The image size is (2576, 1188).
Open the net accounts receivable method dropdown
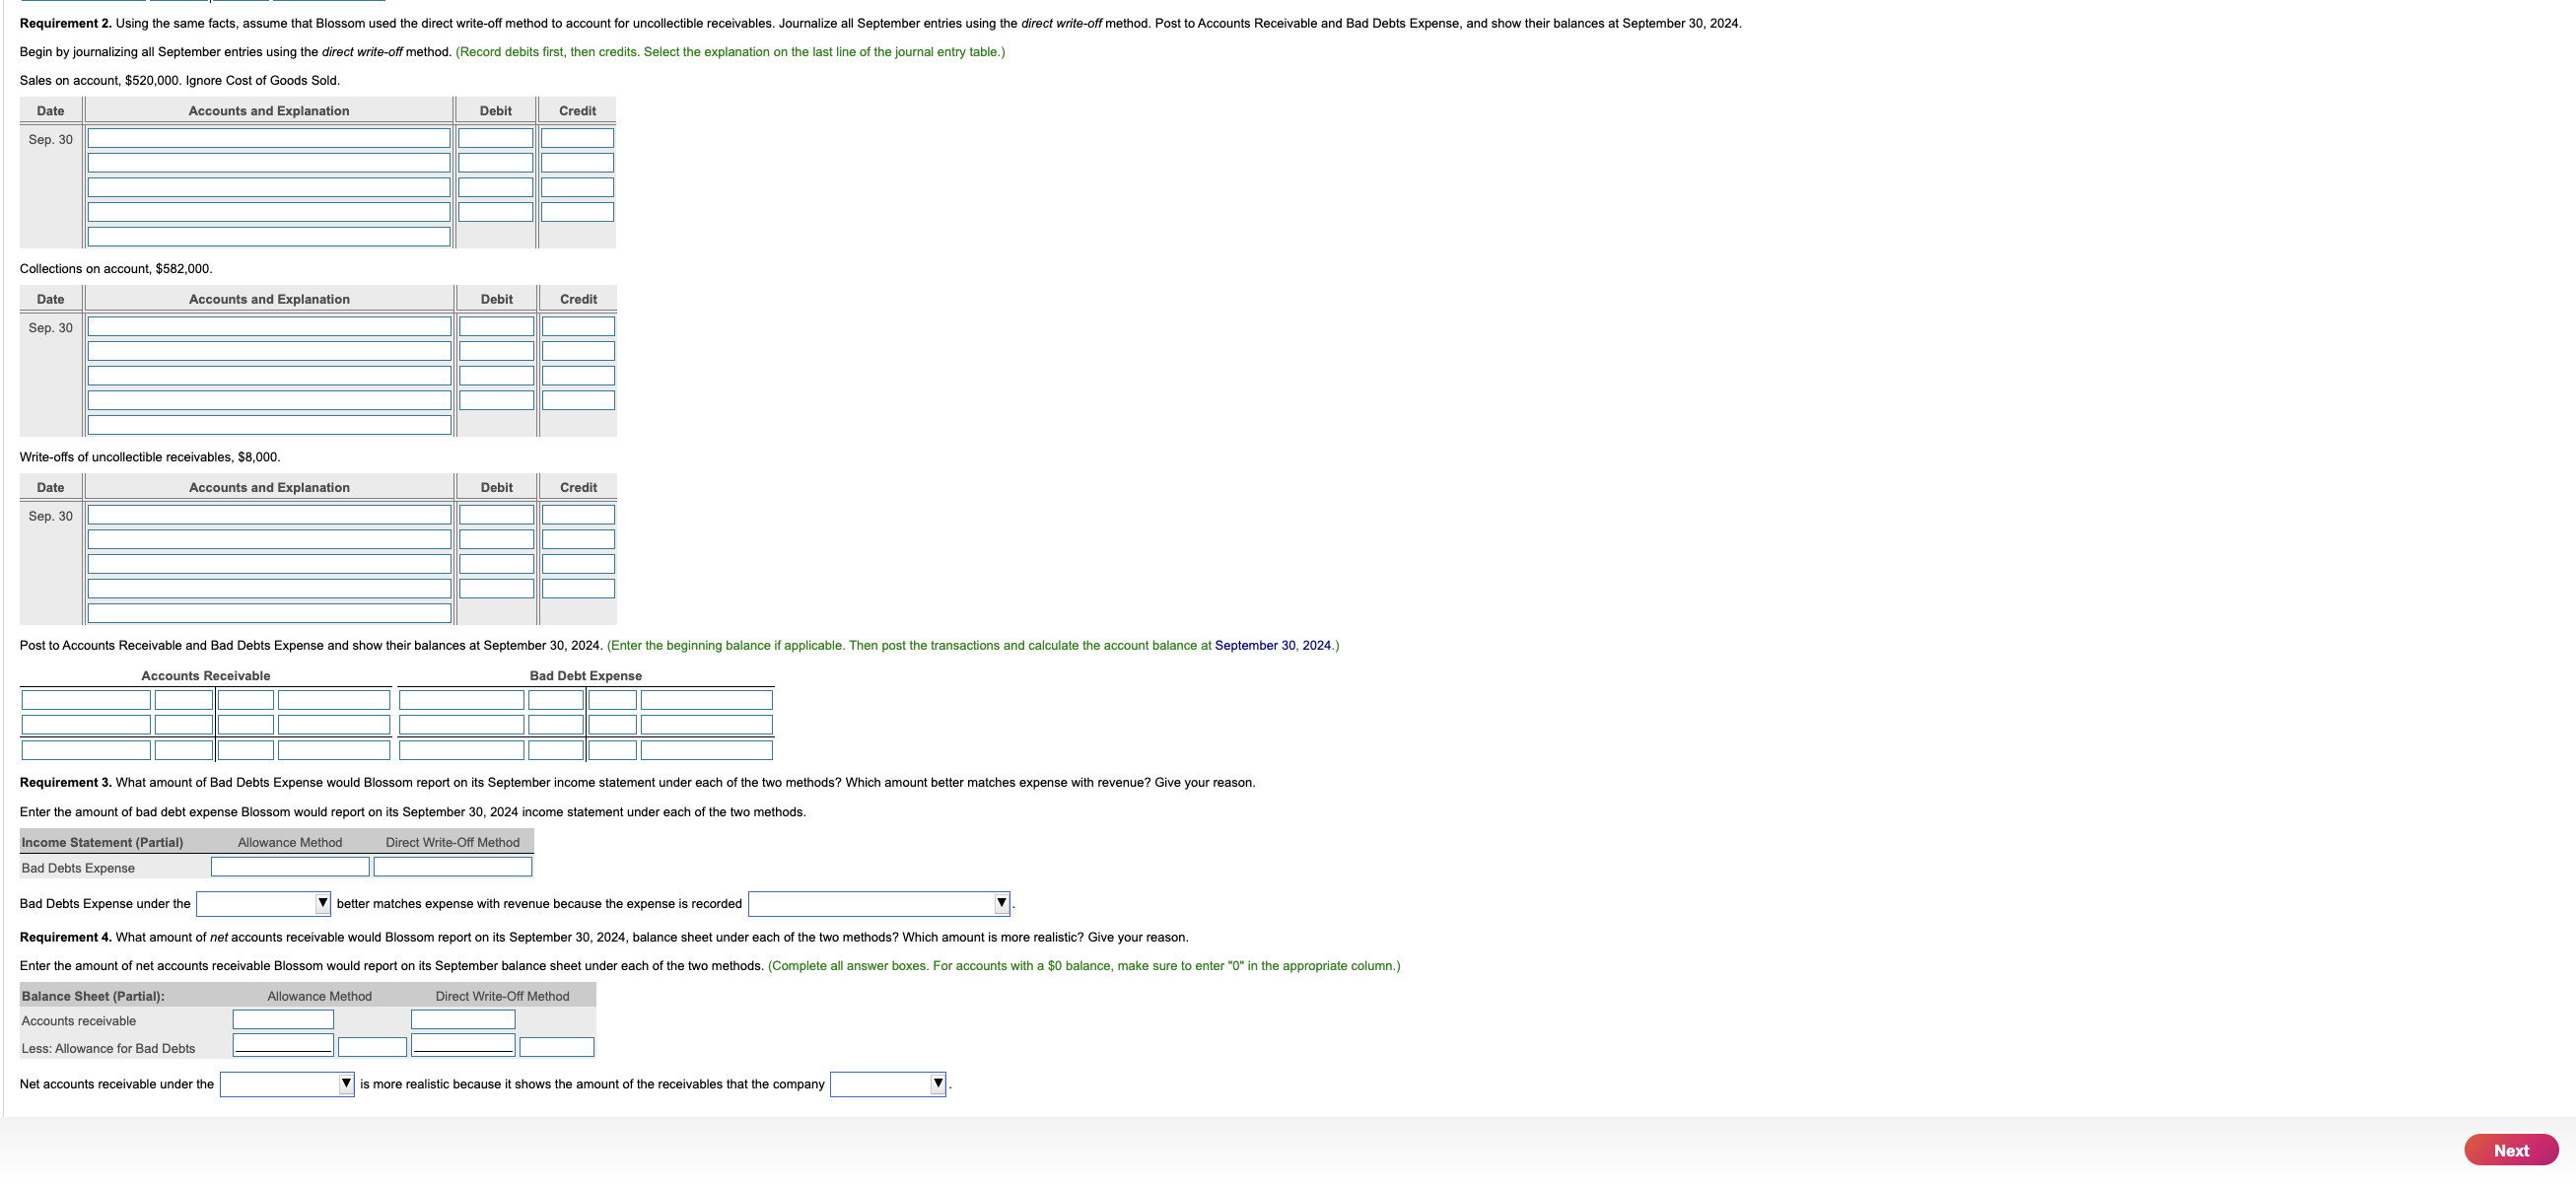(x=286, y=1083)
